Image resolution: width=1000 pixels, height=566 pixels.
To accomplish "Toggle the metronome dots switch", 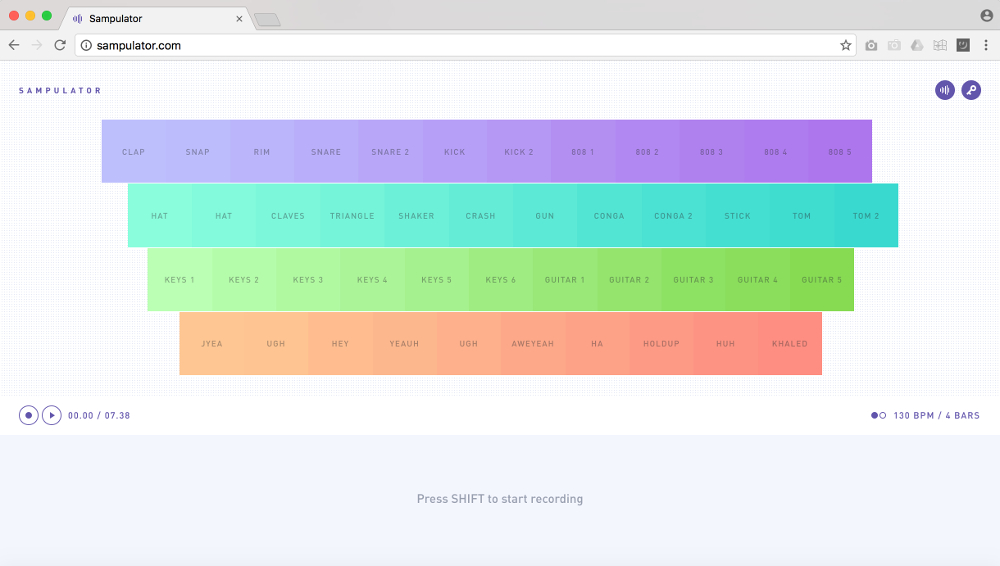I will [878, 415].
